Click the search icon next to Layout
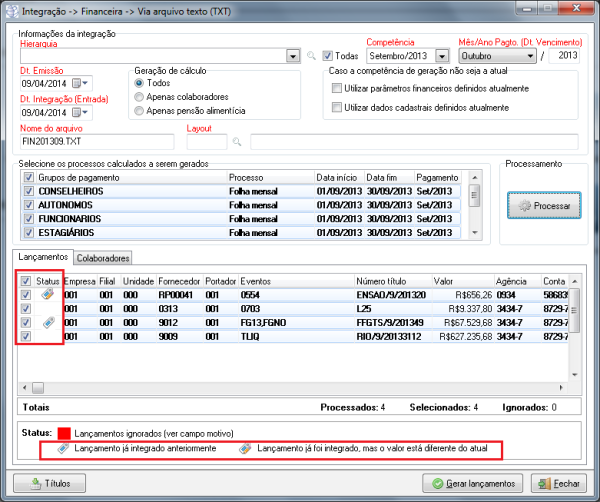 238,144
